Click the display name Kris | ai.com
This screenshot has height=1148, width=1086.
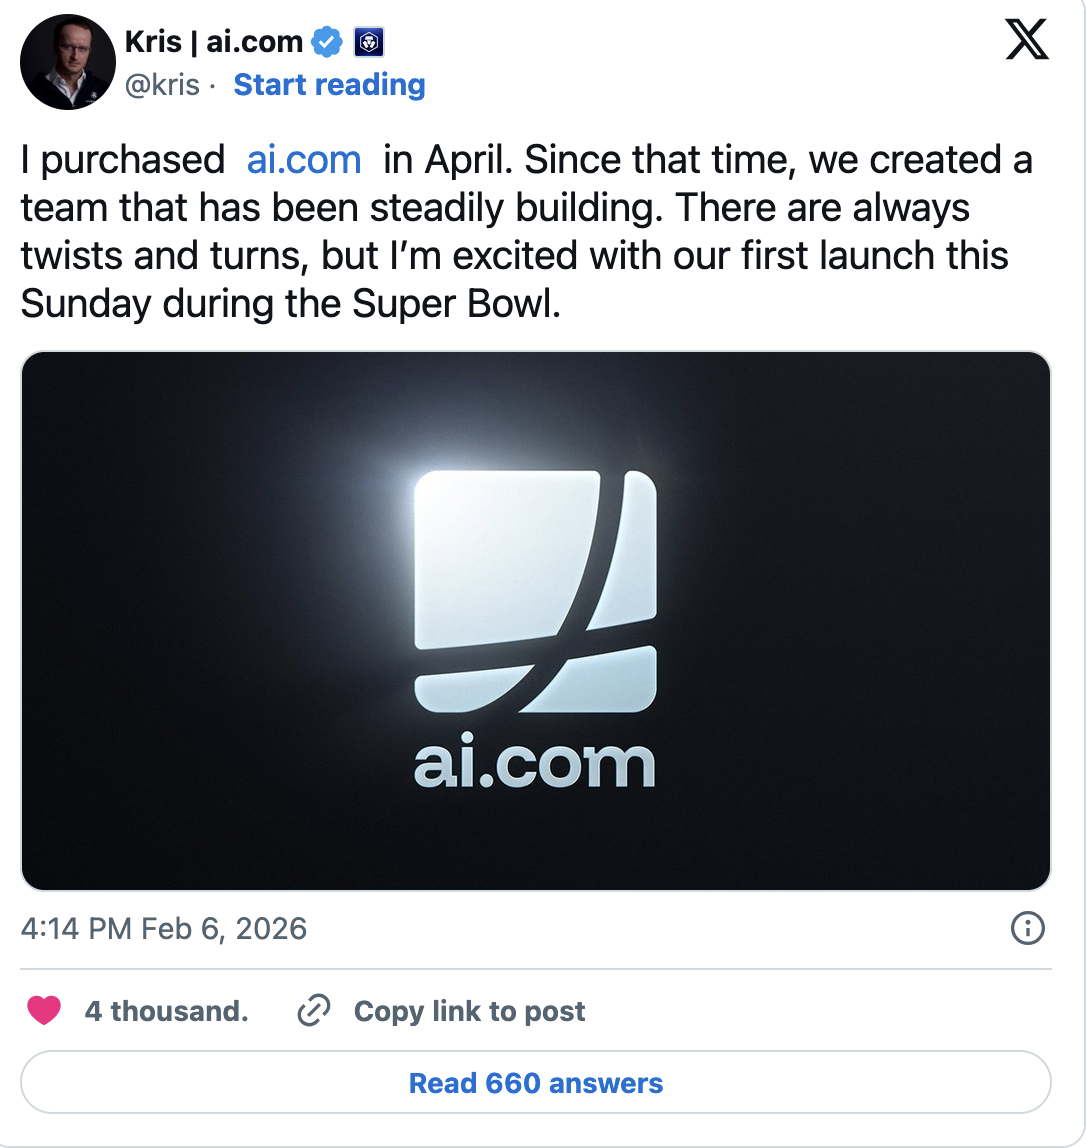pyautogui.click(x=213, y=41)
